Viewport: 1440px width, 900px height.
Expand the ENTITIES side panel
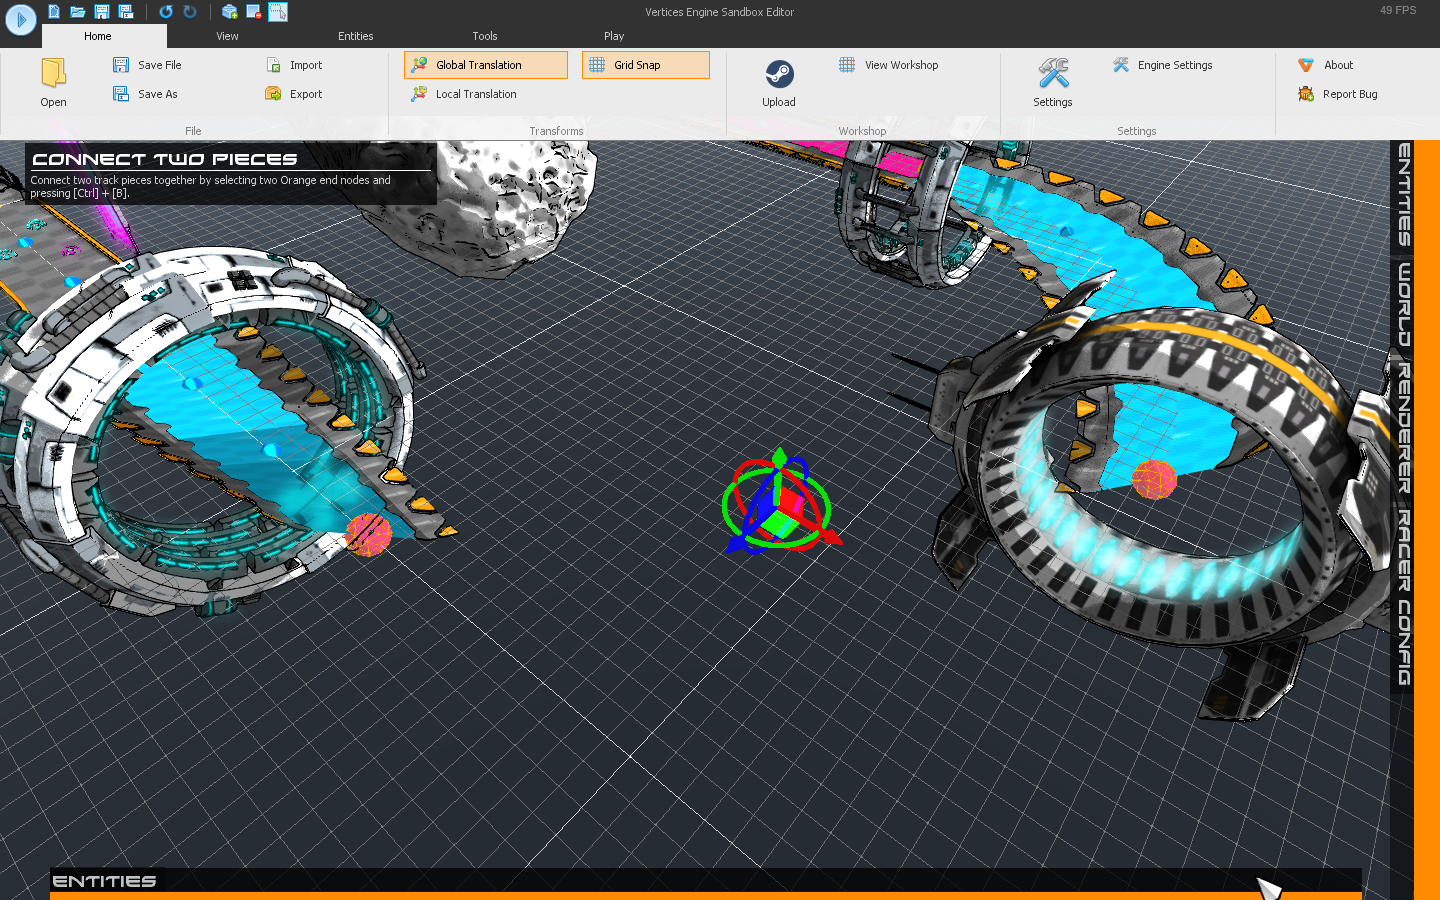1404,194
